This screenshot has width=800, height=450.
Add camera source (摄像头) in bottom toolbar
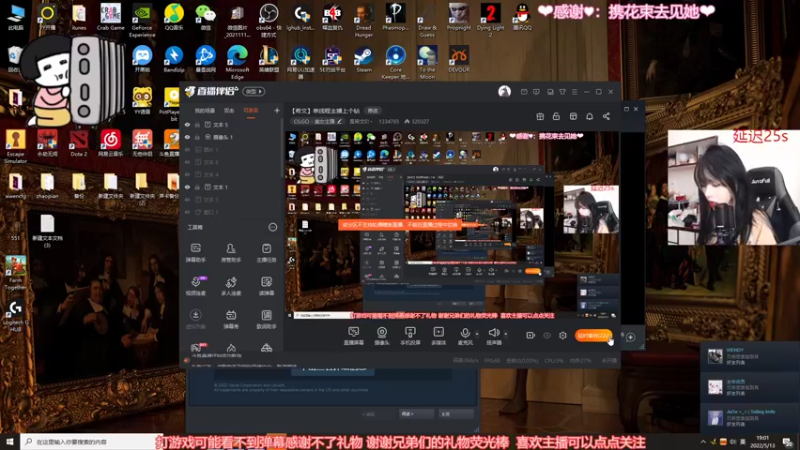pyautogui.click(x=382, y=336)
